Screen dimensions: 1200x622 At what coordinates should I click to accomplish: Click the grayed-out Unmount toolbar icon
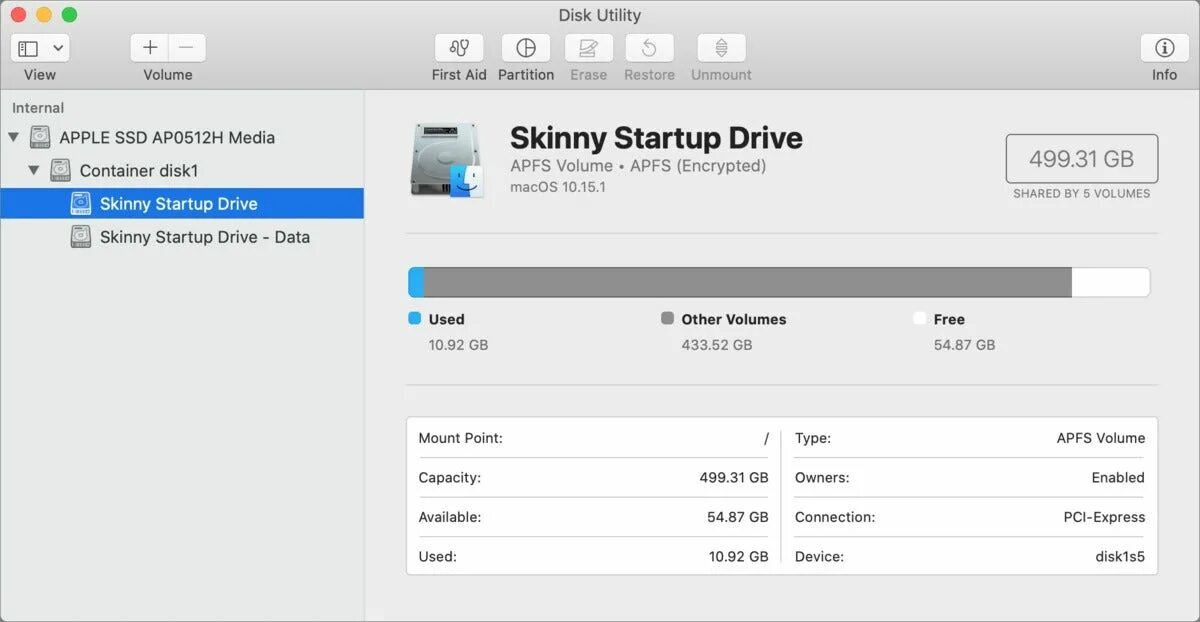click(x=721, y=48)
